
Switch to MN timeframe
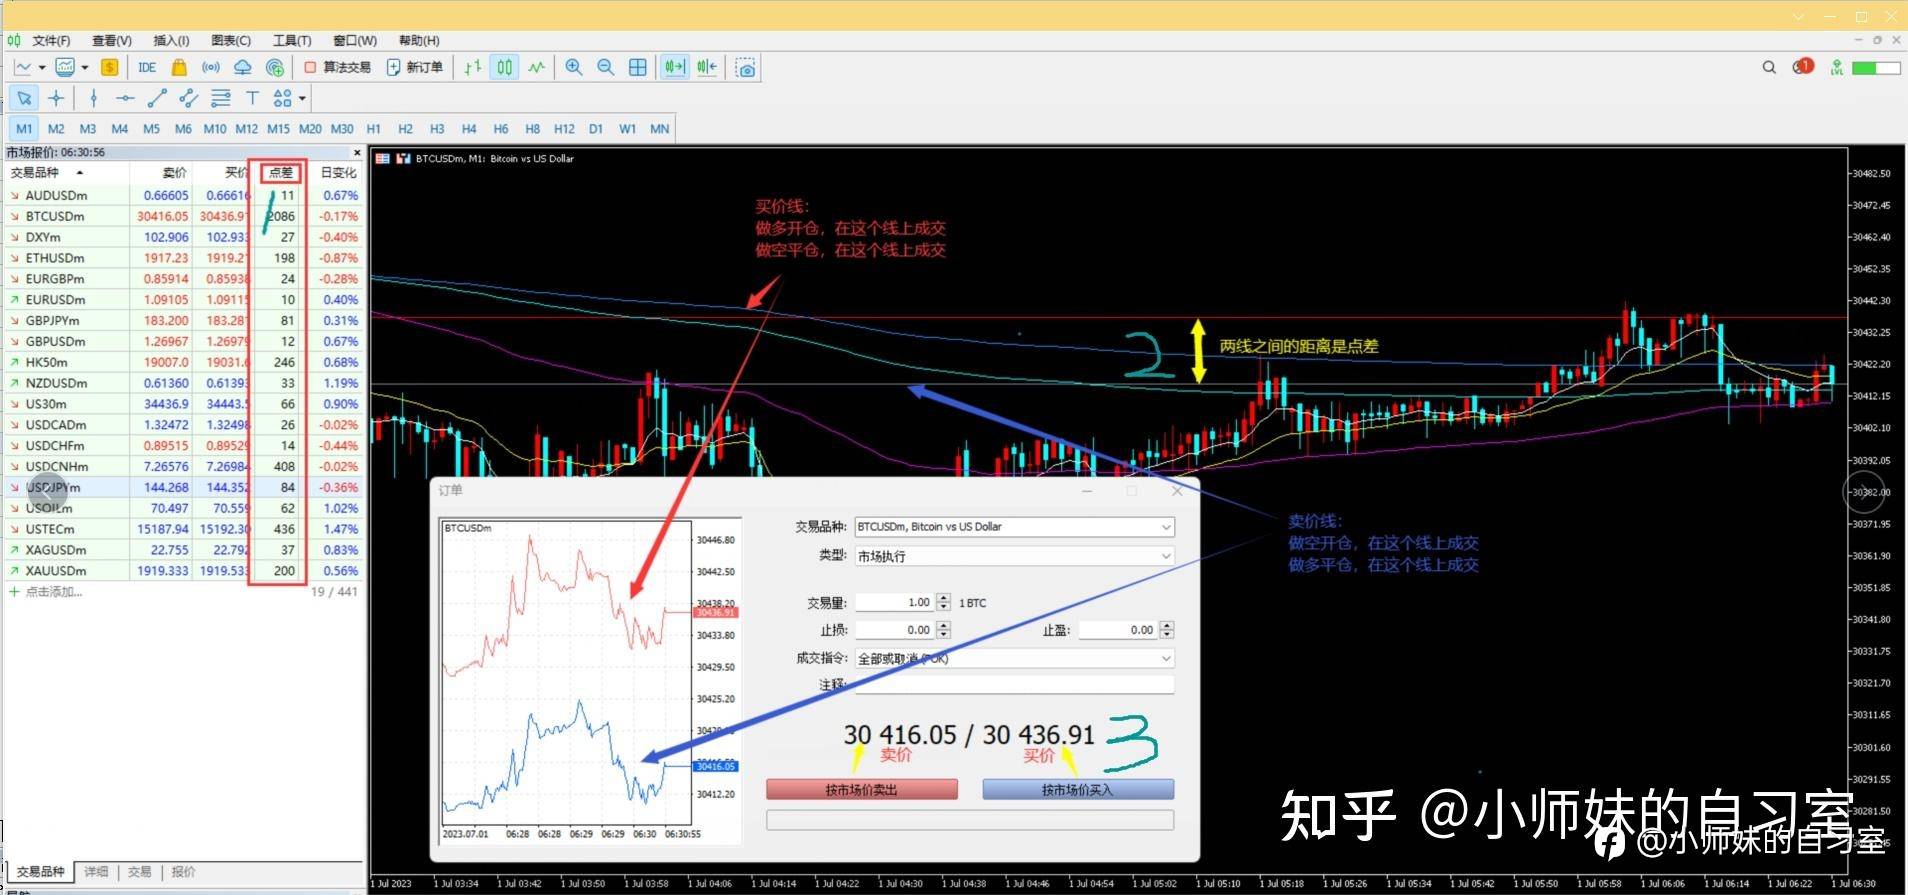[659, 129]
